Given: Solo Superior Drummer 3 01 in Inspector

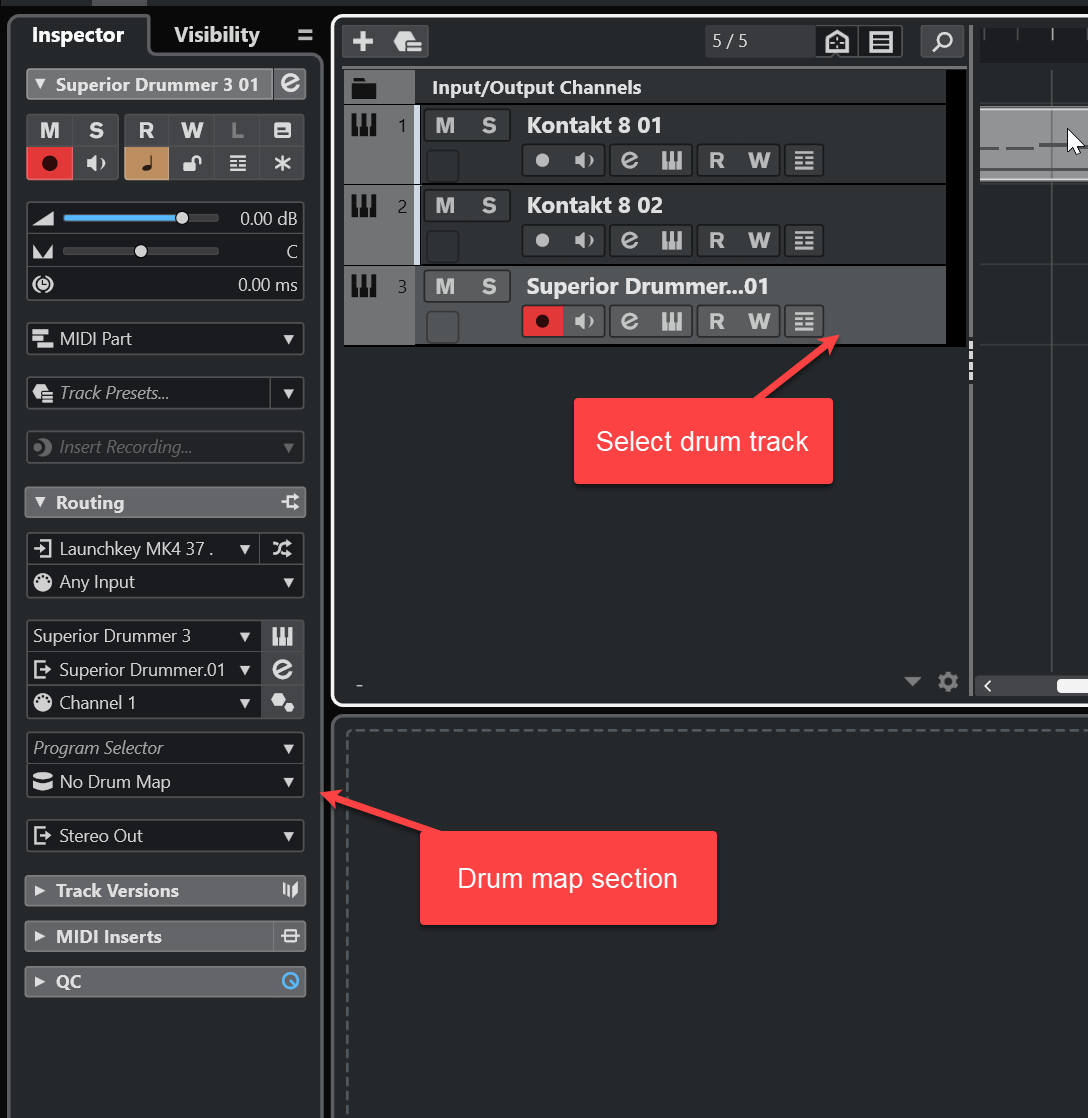Looking at the screenshot, I should point(96,130).
